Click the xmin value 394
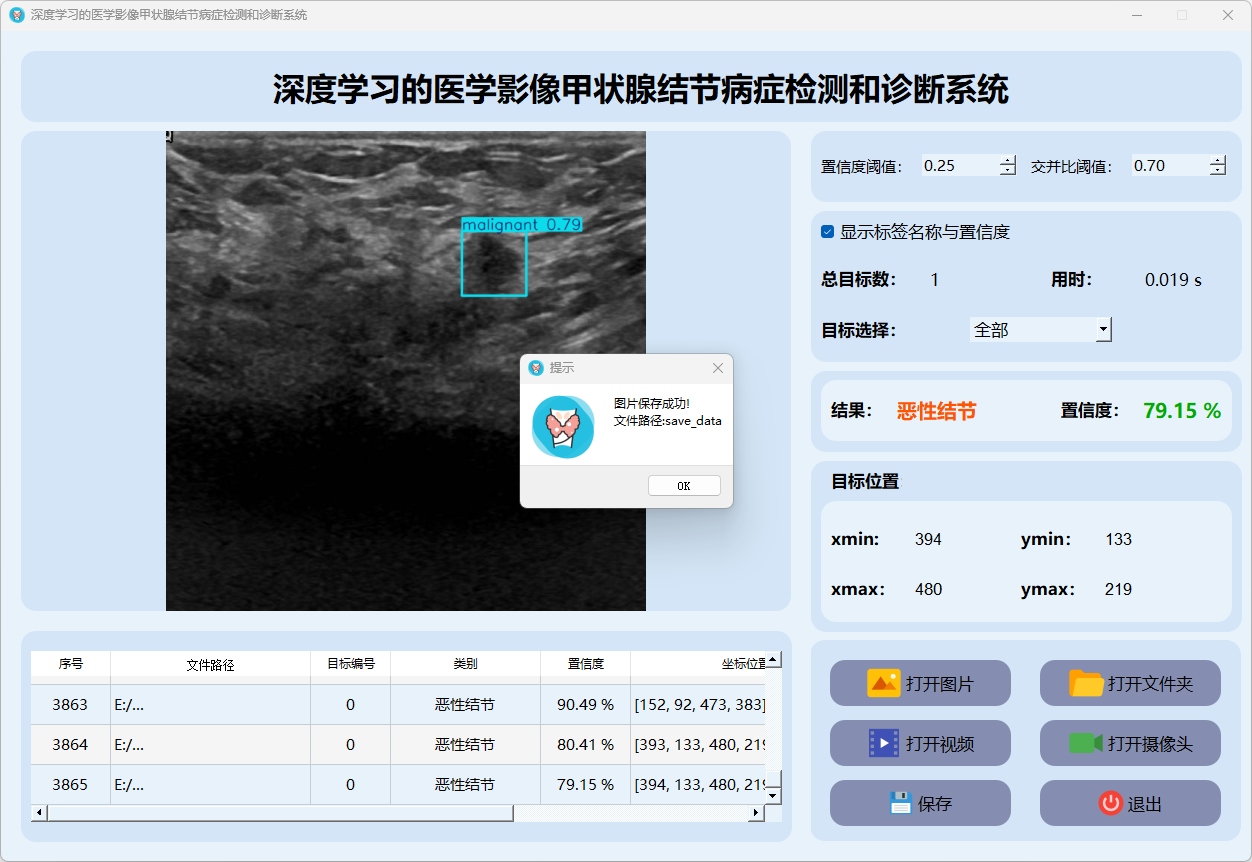Screen dimensions: 1252x862 pos(928,539)
